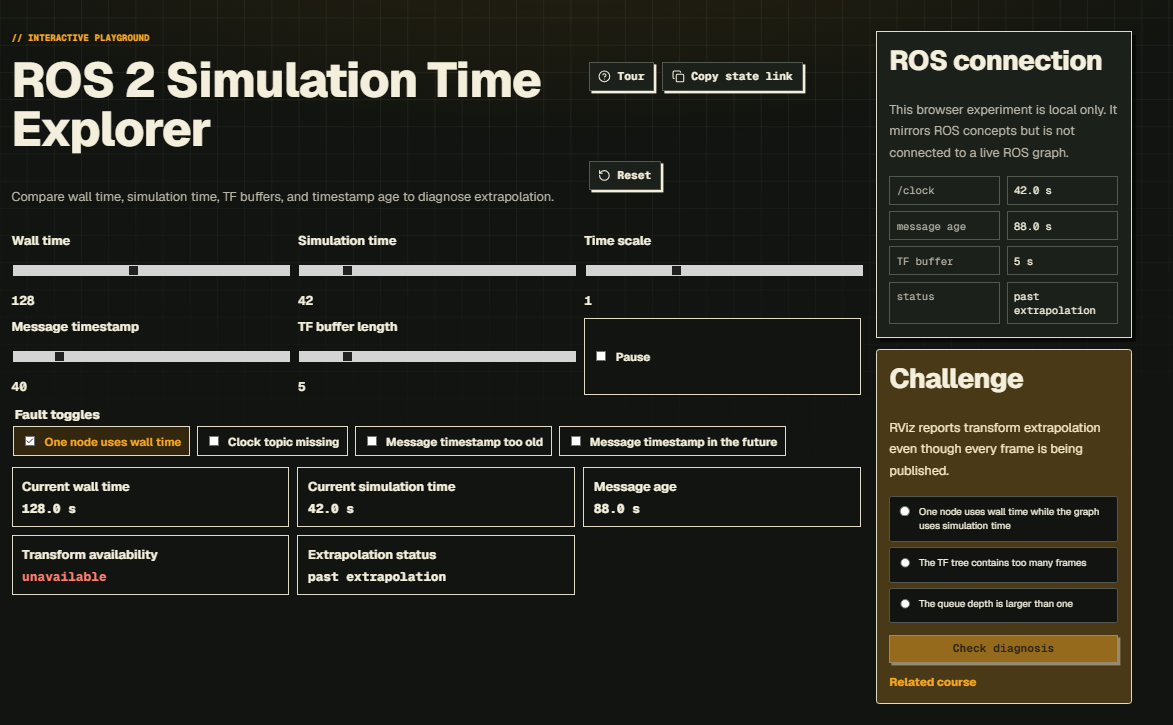Click the copy icon in Copy state link
1173x725 pixels.
coord(679,76)
